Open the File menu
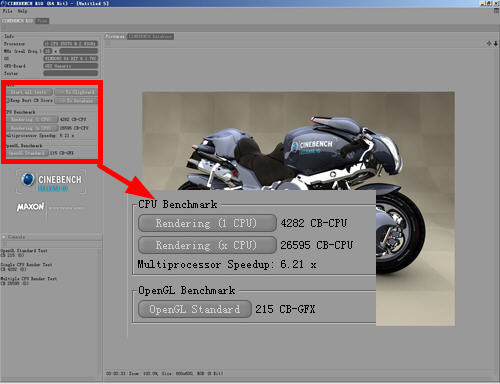 8,11
